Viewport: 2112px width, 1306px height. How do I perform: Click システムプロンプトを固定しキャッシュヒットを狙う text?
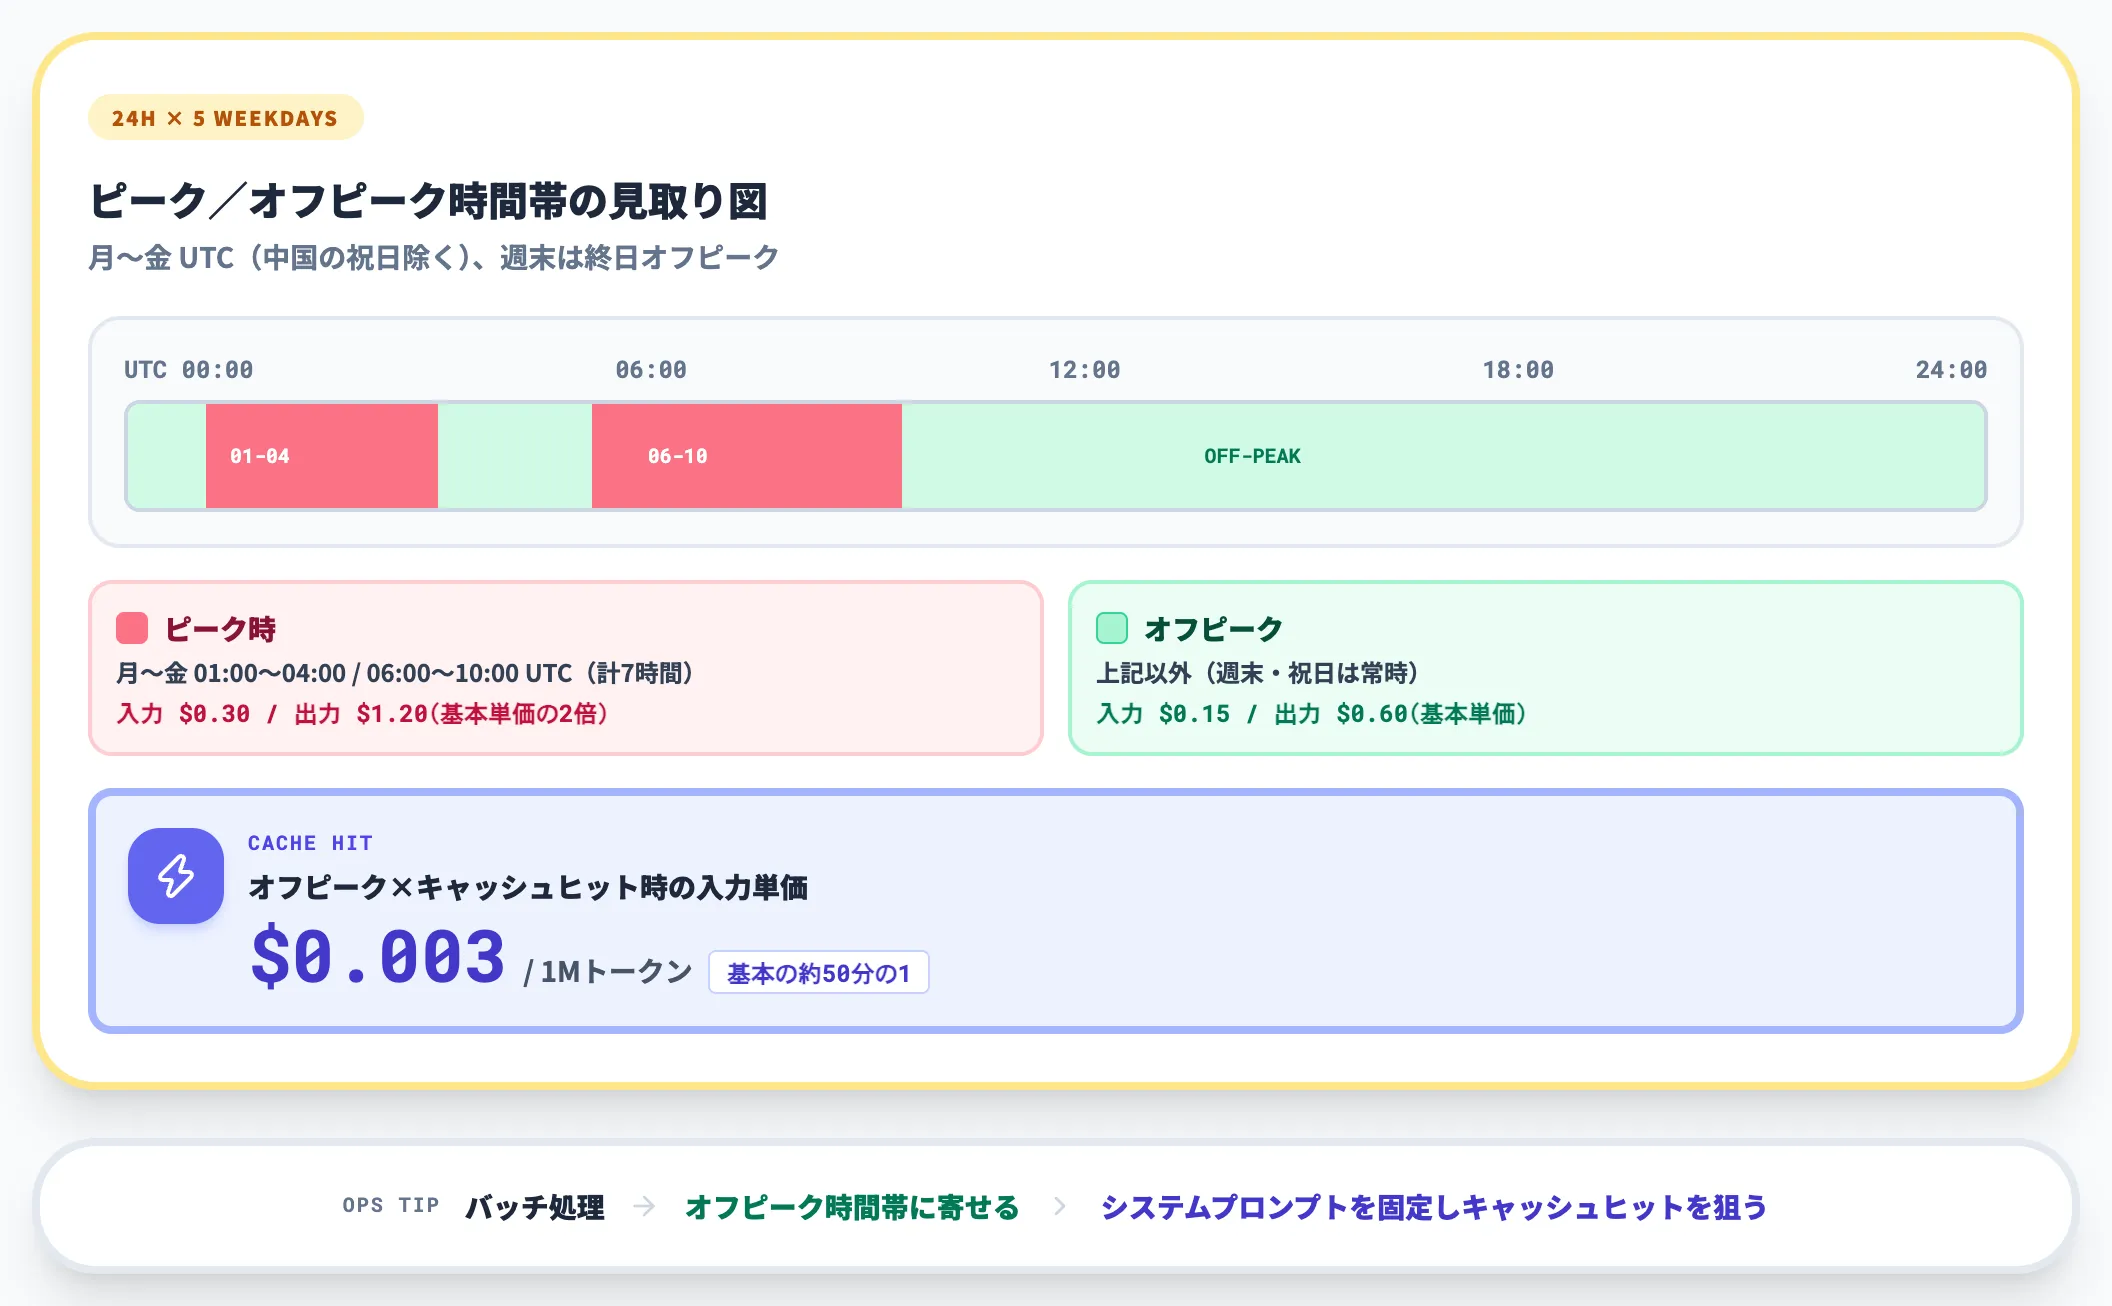(x=1434, y=1207)
